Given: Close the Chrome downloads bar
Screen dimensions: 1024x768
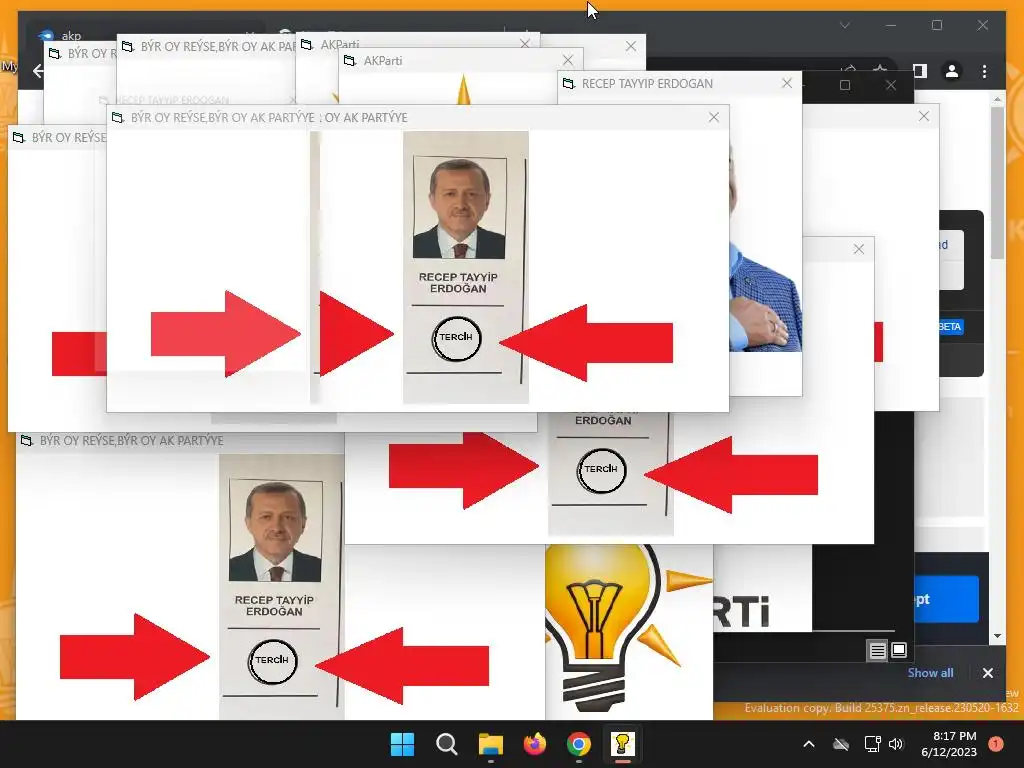Looking at the screenshot, I should click(987, 673).
